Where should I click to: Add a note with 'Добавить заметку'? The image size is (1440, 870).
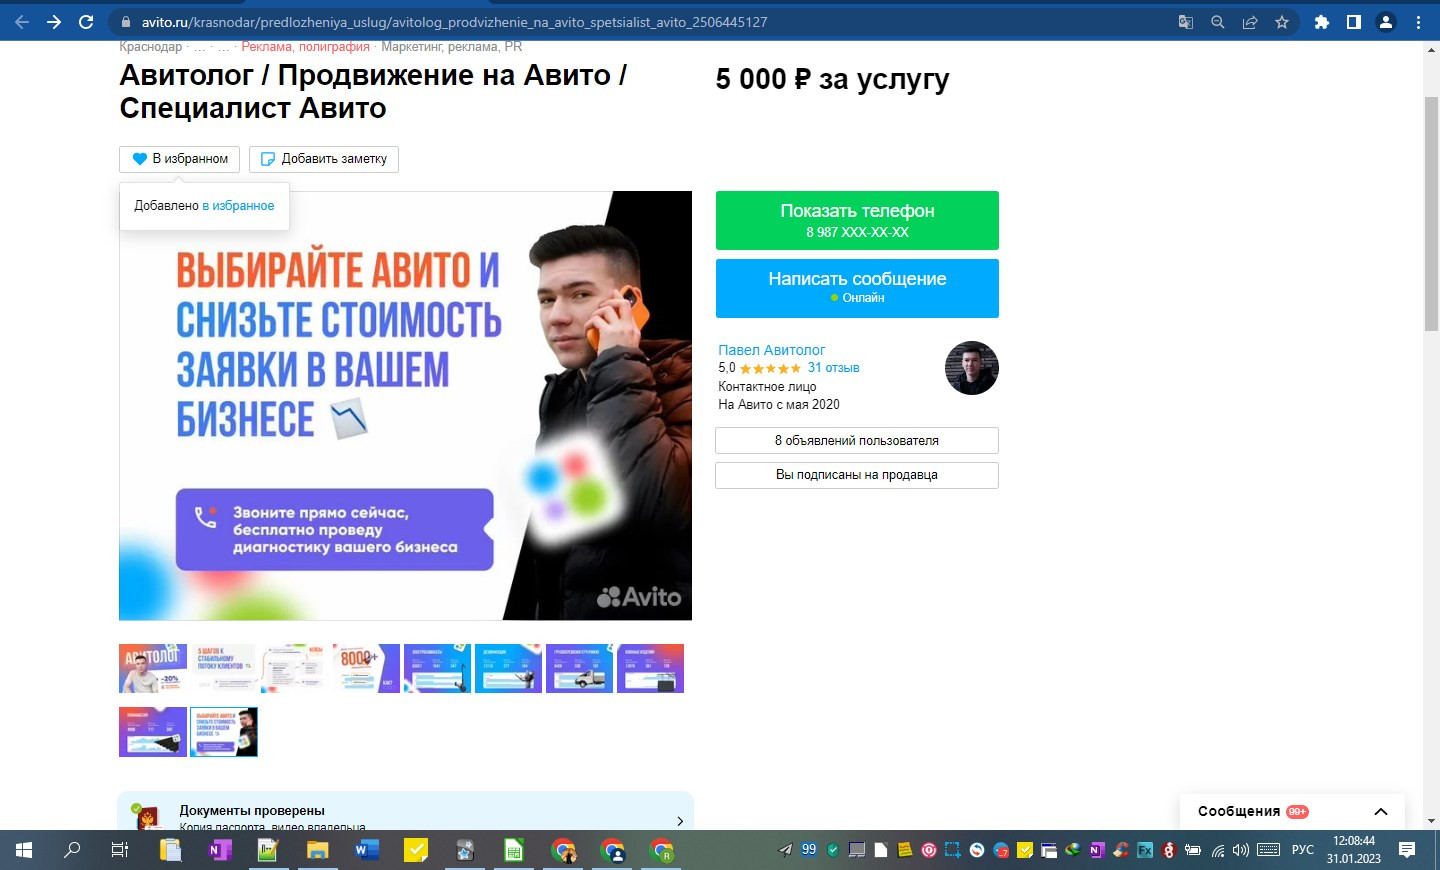(324, 159)
